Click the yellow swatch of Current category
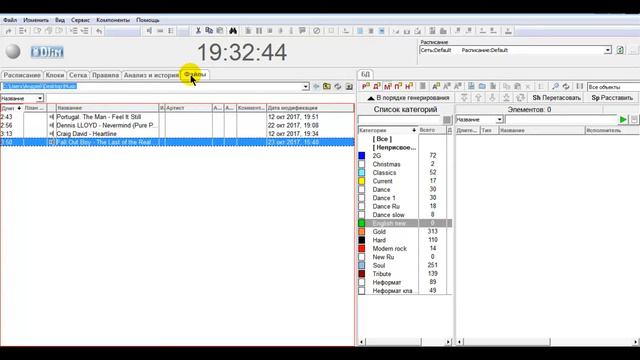Viewport: 640px width, 360px height. point(362,181)
